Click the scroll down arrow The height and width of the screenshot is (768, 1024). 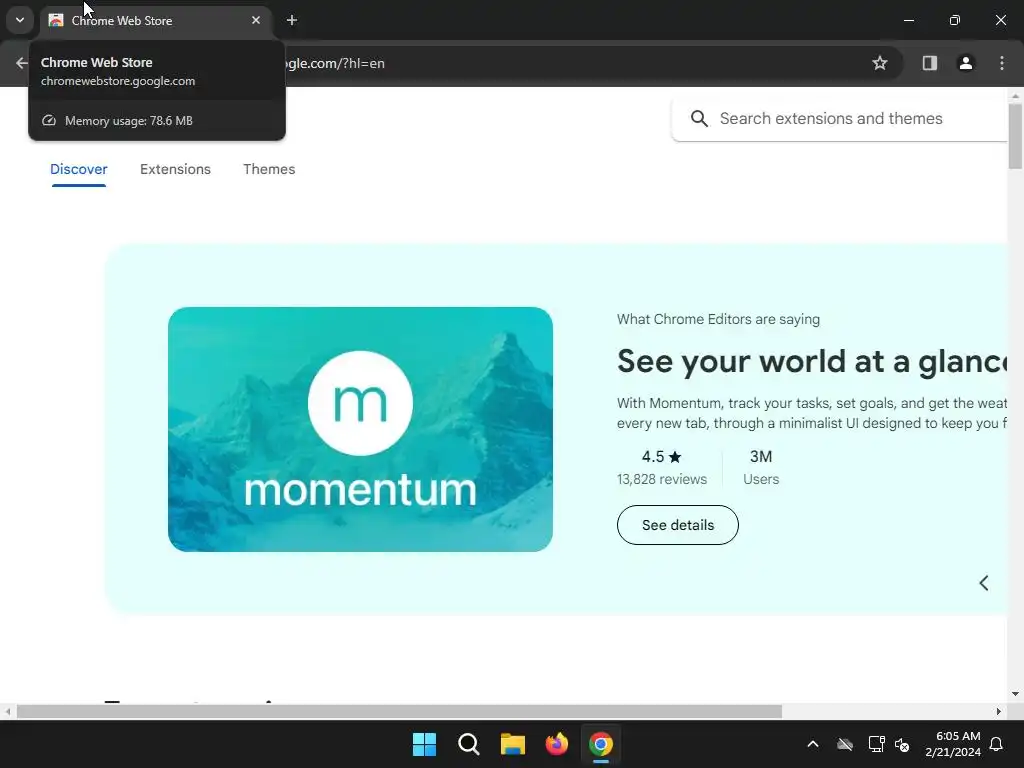pos(1015,694)
